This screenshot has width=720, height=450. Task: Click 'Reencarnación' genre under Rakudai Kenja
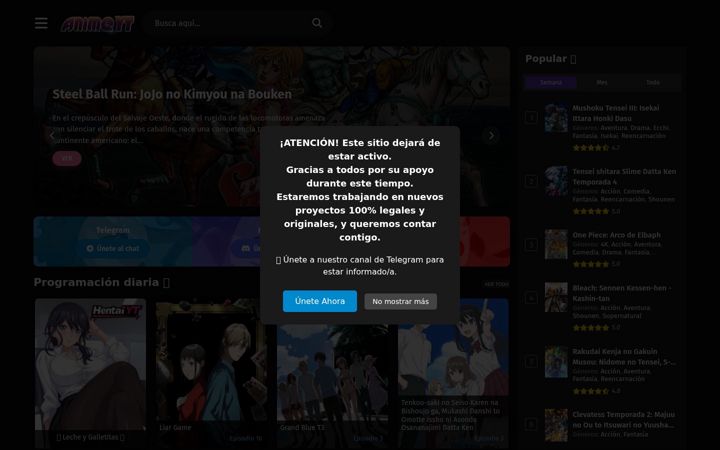(x=622, y=379)
